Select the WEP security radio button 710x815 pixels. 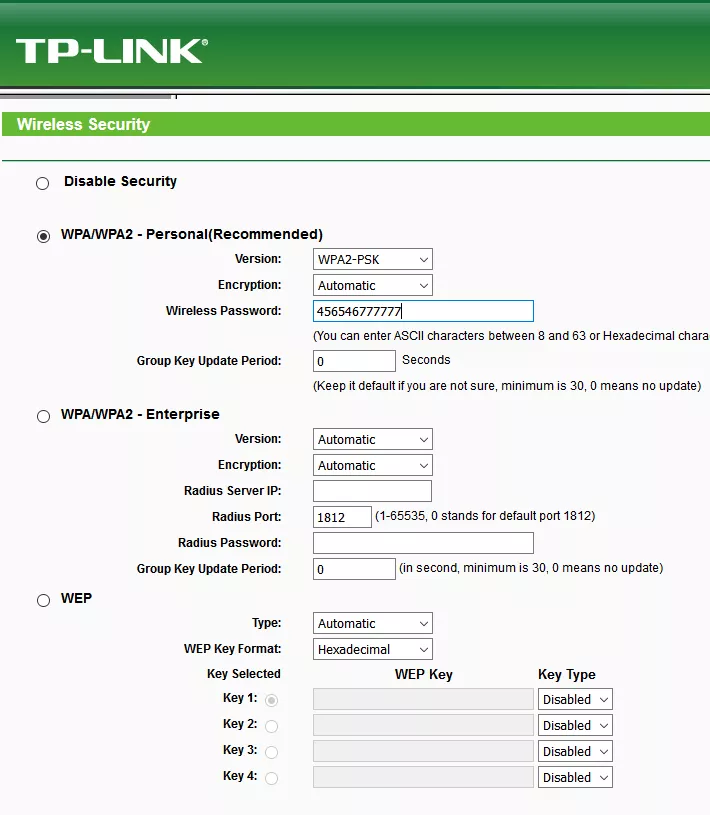[x=44, y=600]
